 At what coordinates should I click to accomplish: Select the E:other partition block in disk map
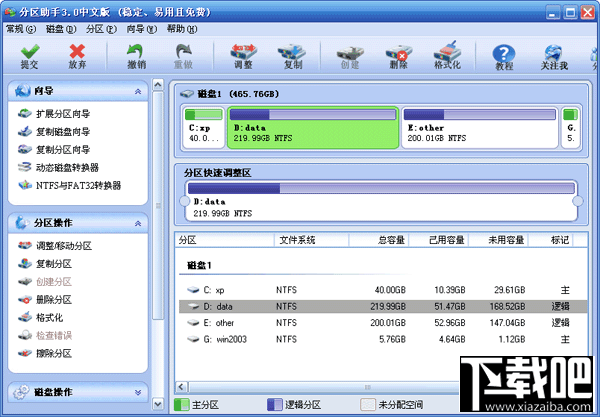click(479, 127)
